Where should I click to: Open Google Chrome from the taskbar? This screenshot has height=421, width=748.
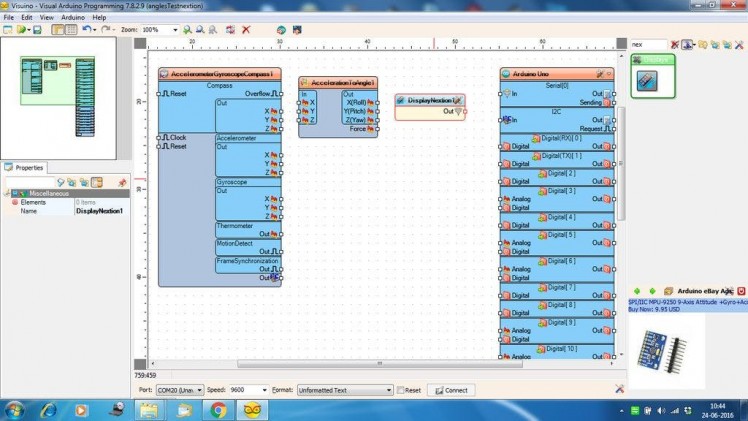point(219,408)
